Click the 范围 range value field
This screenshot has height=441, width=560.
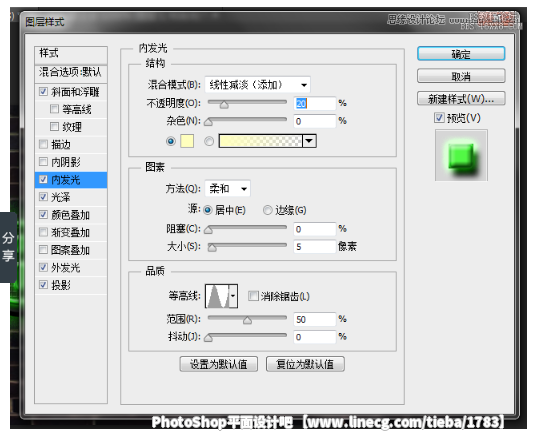tap(314, 319)
